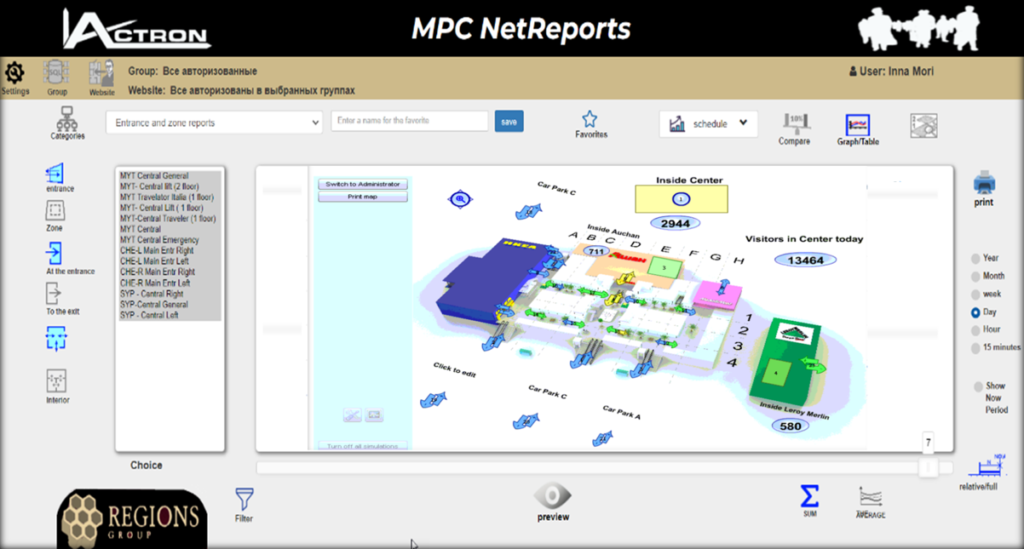Click the map search icon beside Graph/Table

[x=923, y=125]
